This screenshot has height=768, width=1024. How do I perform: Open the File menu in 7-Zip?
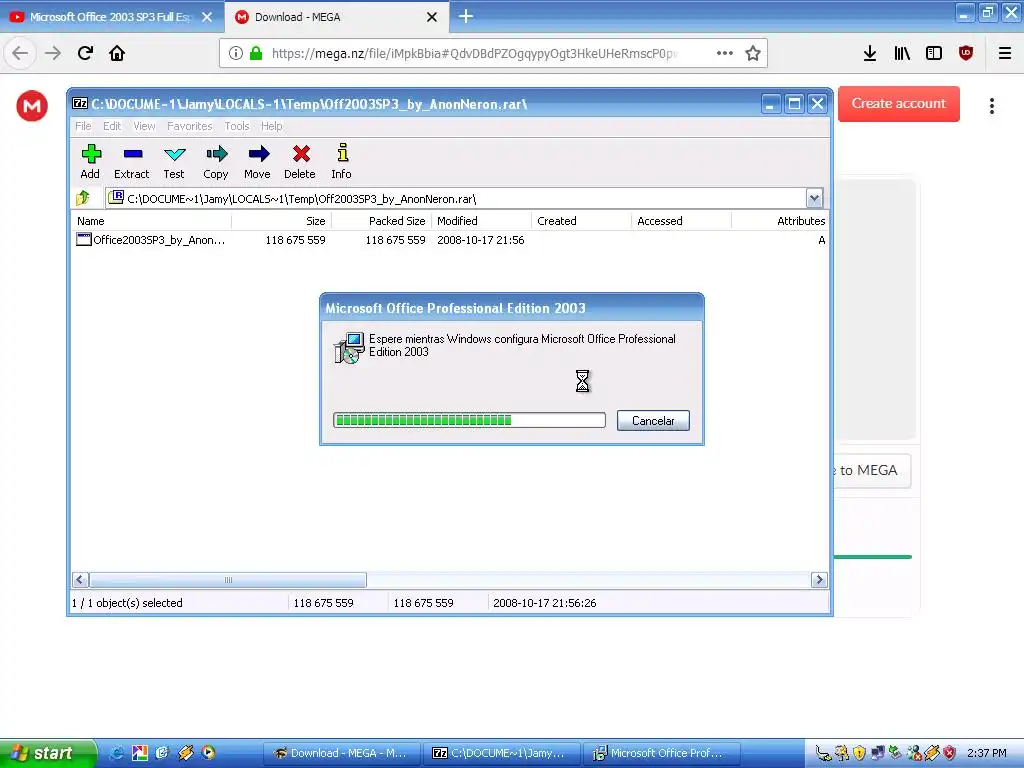(x=83, y=126)
